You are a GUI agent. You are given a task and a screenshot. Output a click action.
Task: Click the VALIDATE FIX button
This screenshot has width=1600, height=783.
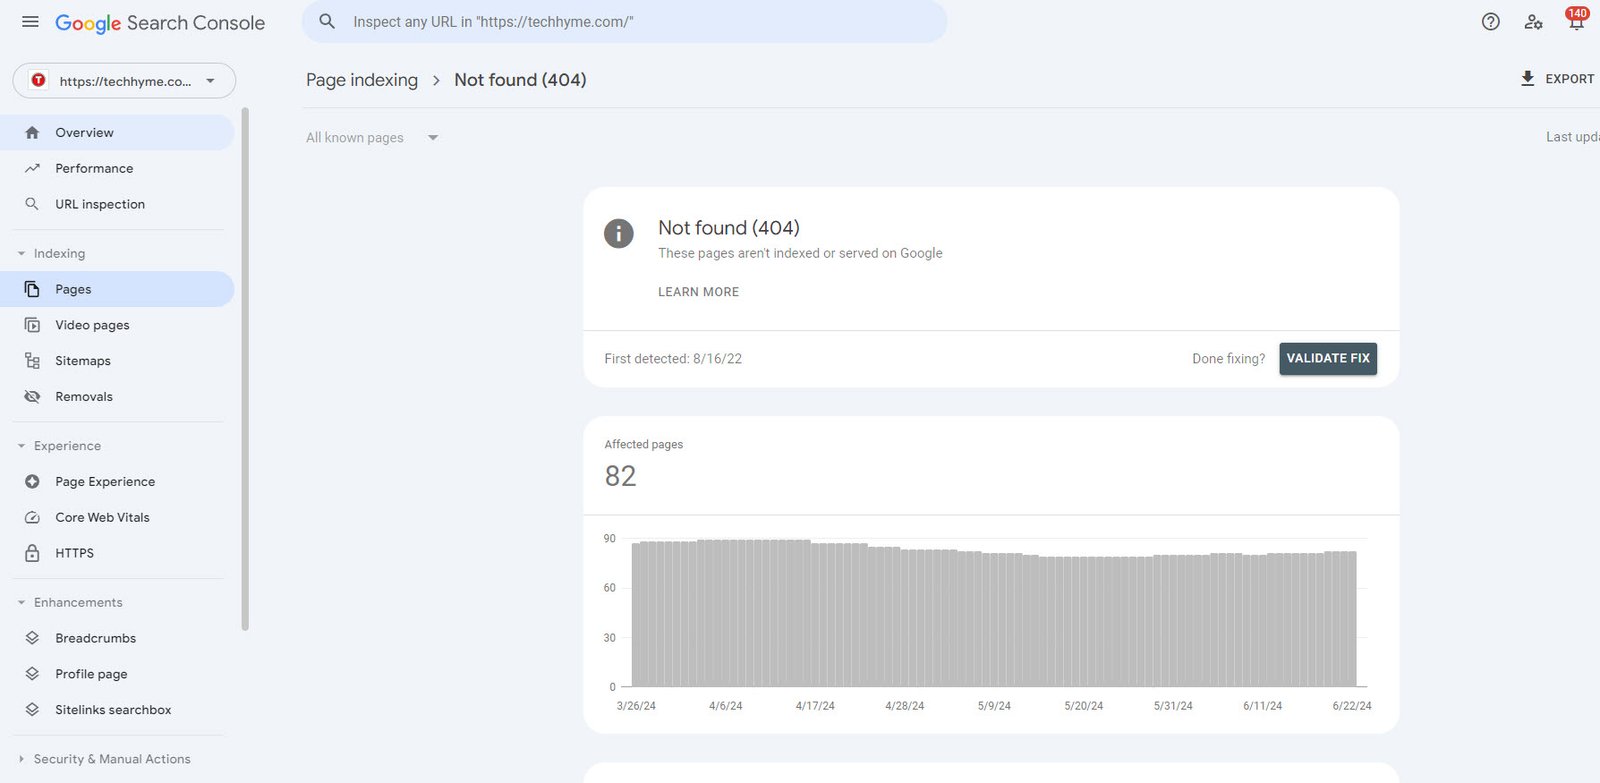click(x=1328, y=358)
